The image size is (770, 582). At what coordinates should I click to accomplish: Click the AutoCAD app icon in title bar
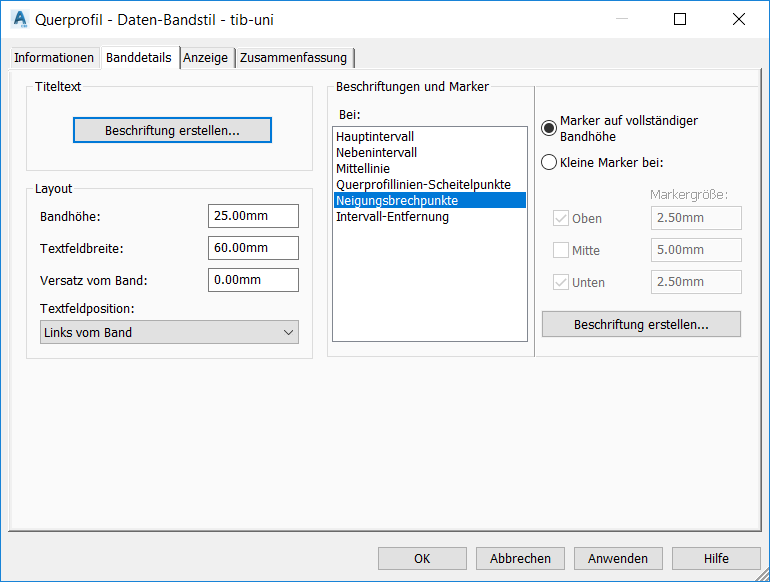pos(19,19)
